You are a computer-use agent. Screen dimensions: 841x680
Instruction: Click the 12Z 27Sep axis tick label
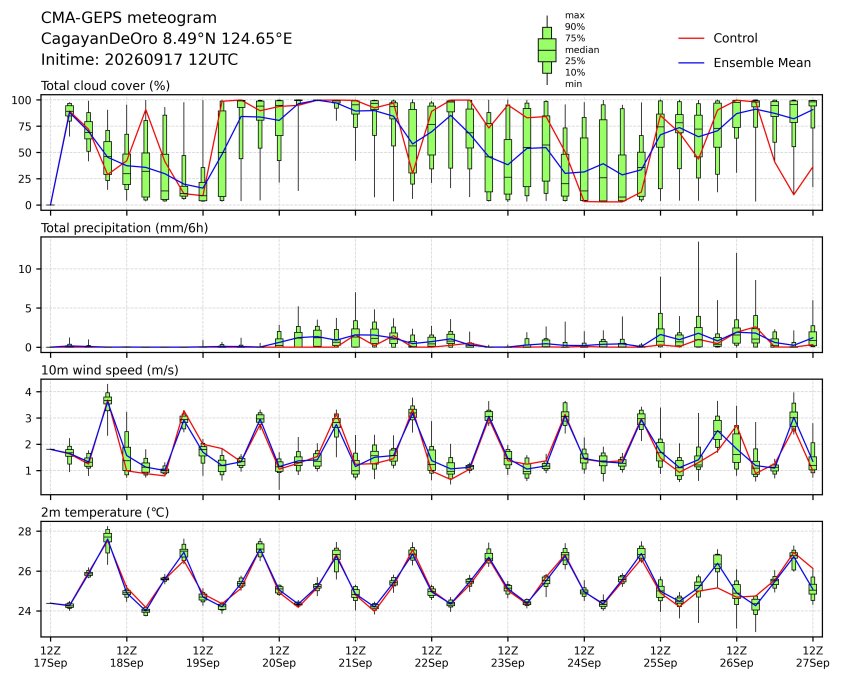coord(813,657)
